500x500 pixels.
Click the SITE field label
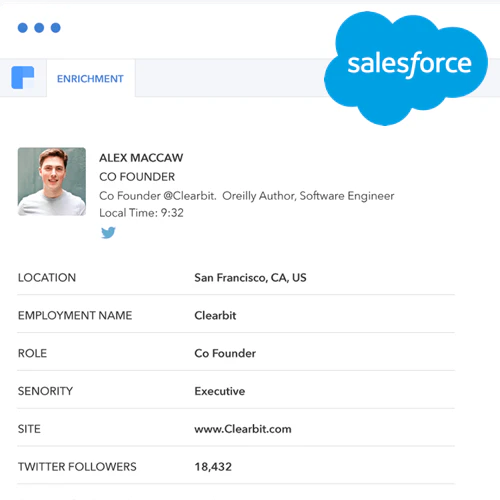point(29,429)
